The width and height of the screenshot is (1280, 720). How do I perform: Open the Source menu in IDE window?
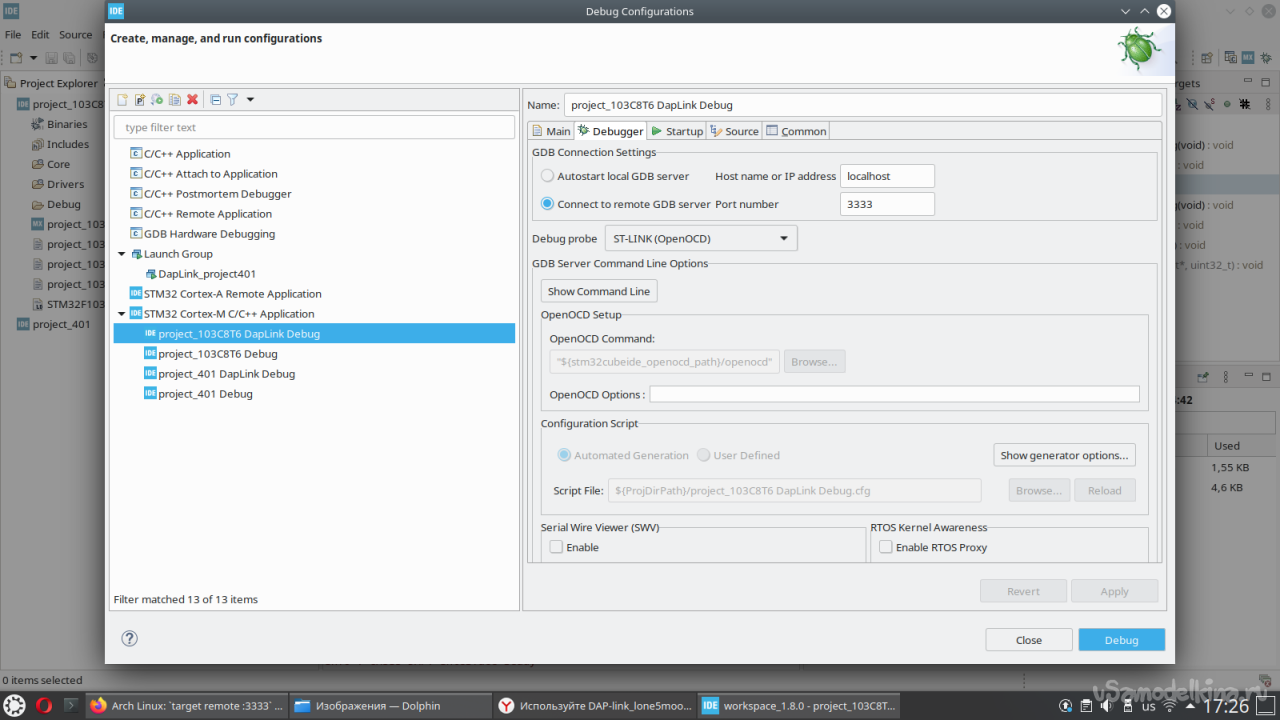75,34
